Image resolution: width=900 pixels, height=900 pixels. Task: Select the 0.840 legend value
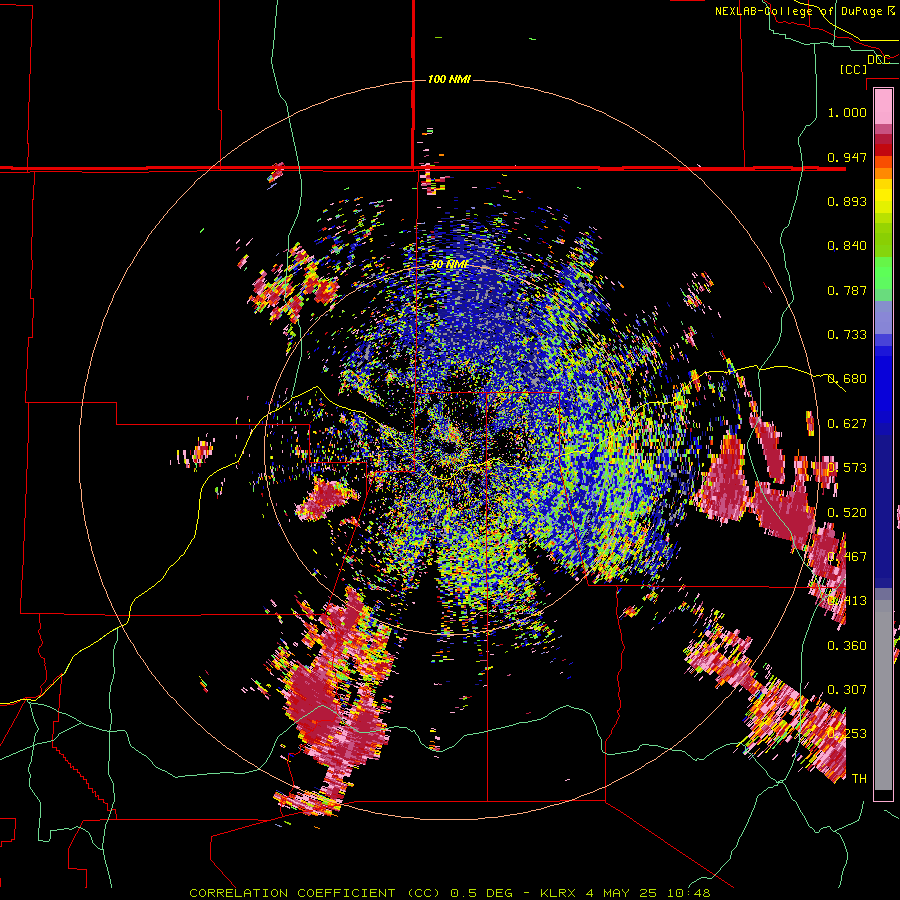[847, 246]
